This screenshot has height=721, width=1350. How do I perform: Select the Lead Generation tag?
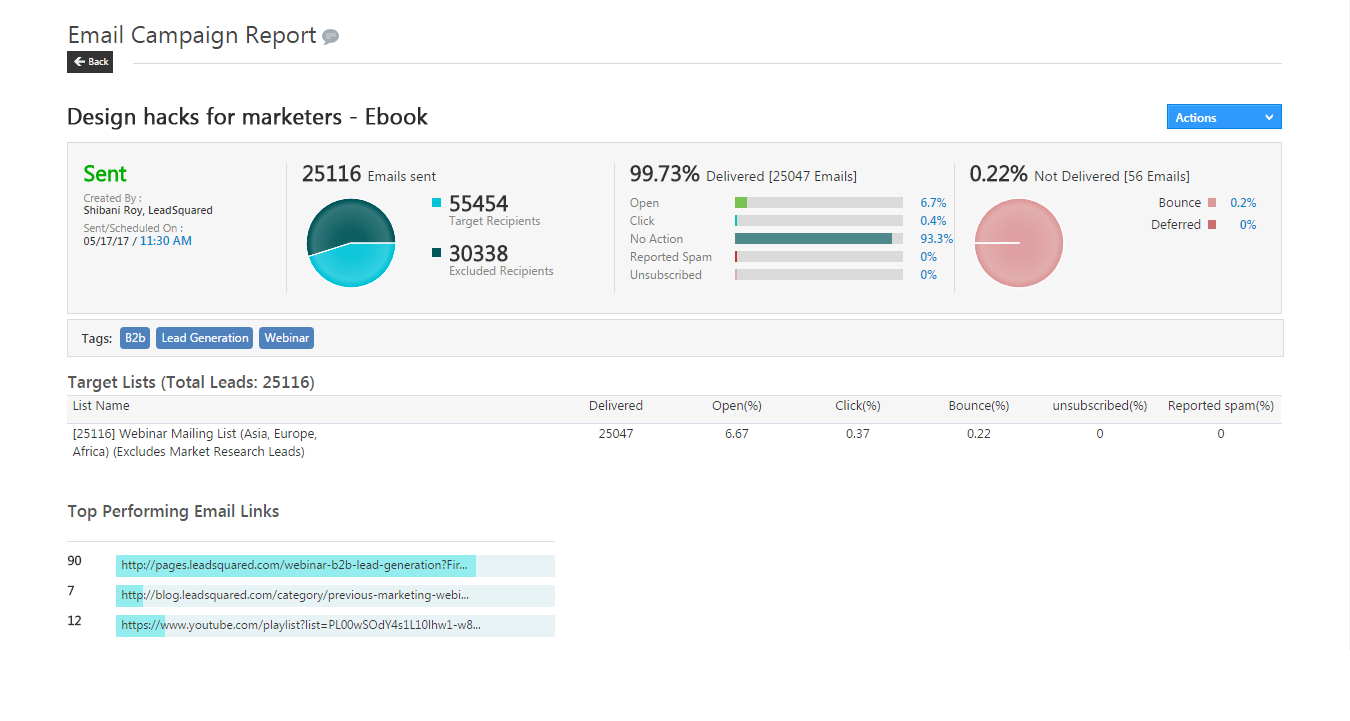coord(203,337)
